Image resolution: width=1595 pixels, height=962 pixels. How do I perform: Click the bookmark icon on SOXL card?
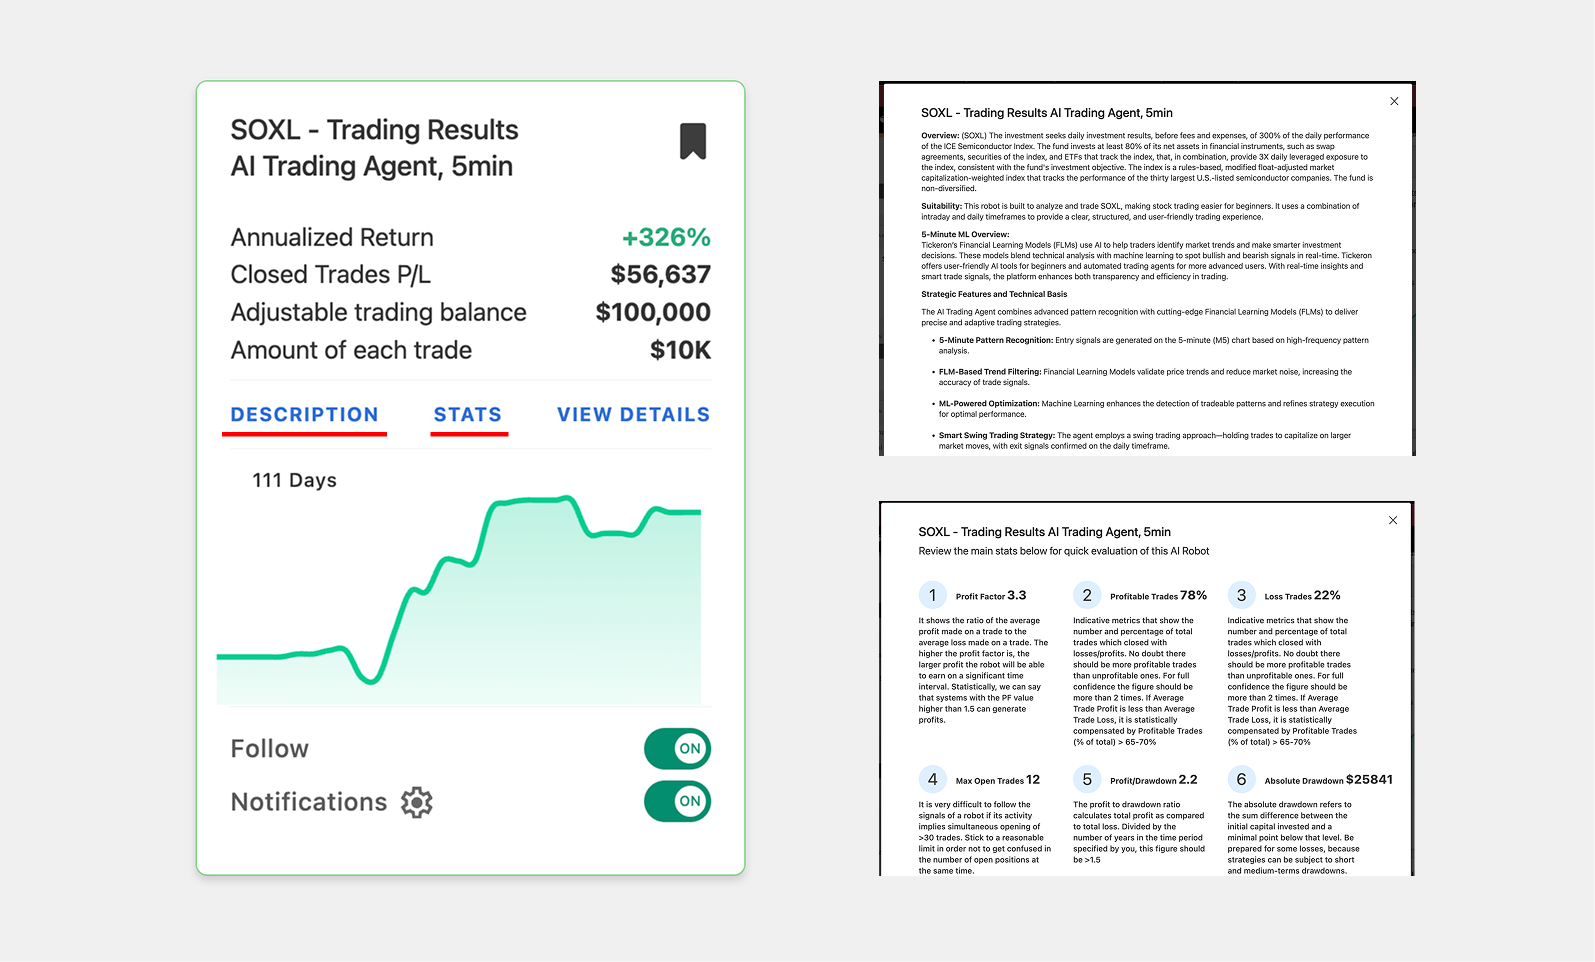693,141
